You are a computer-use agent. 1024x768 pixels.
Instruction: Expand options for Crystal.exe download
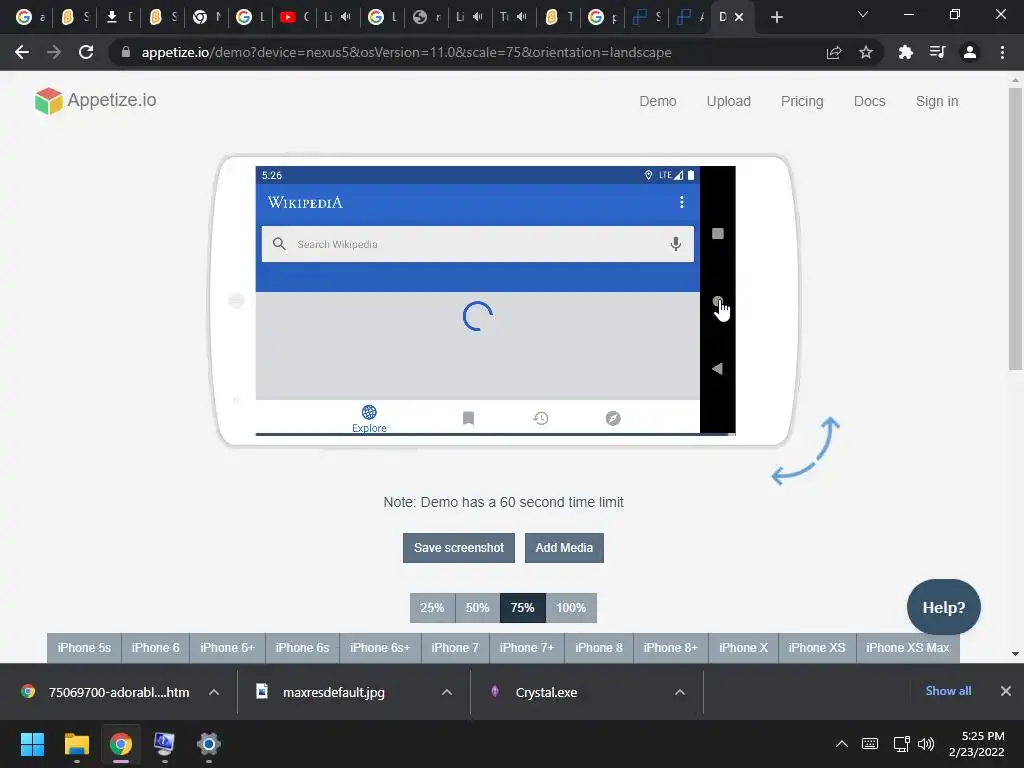[x=680, y=692]
